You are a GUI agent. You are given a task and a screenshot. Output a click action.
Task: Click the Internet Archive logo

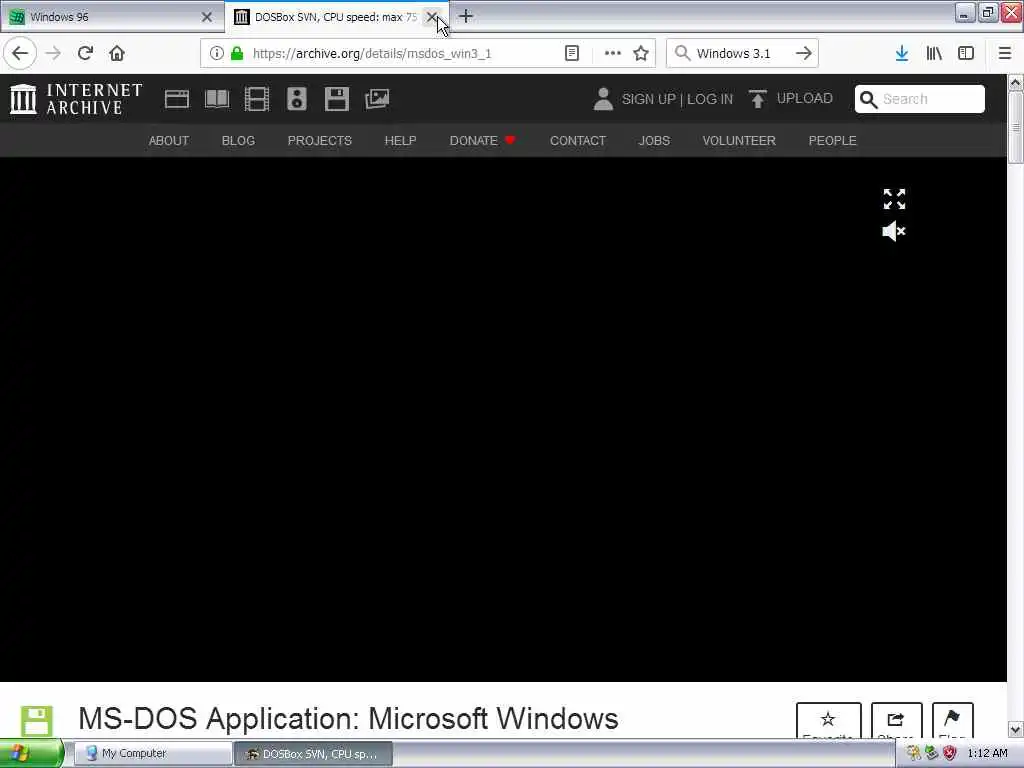click(x=76, y=99)
